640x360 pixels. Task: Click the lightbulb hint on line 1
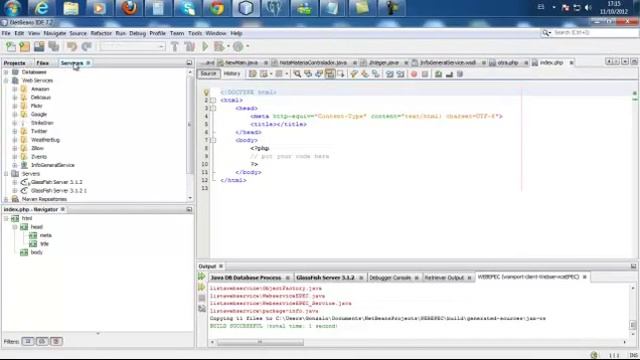coord(206,92)
